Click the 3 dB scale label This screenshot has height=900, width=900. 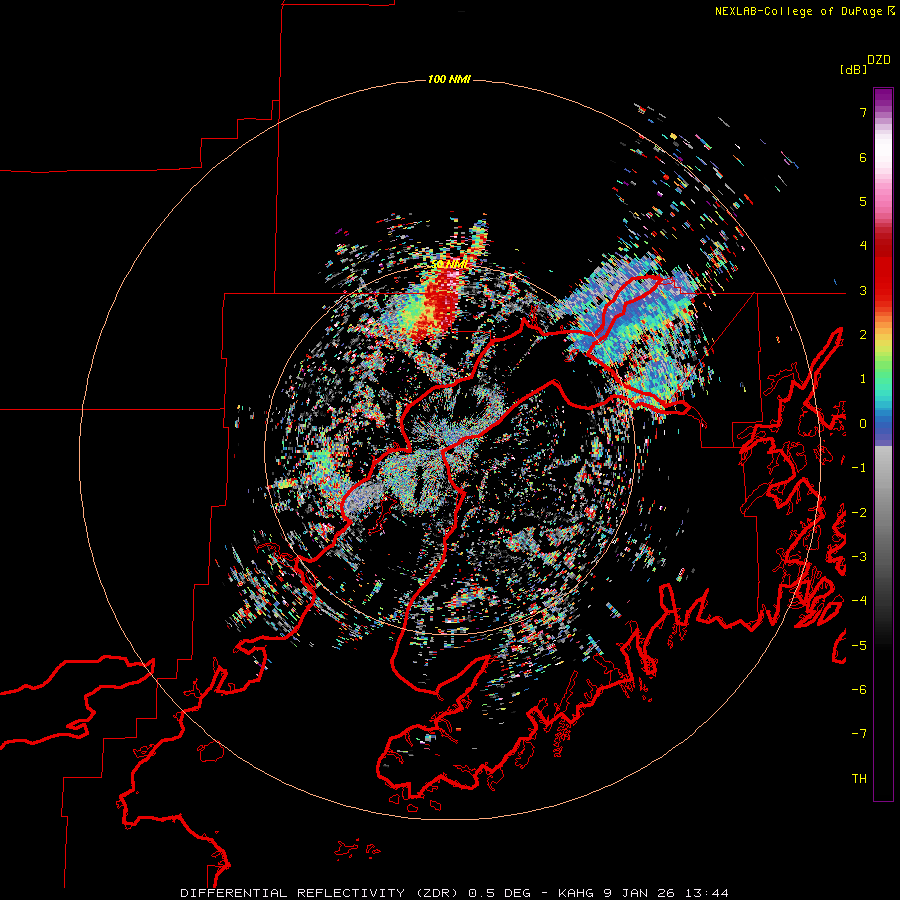[x=863, y=290]
